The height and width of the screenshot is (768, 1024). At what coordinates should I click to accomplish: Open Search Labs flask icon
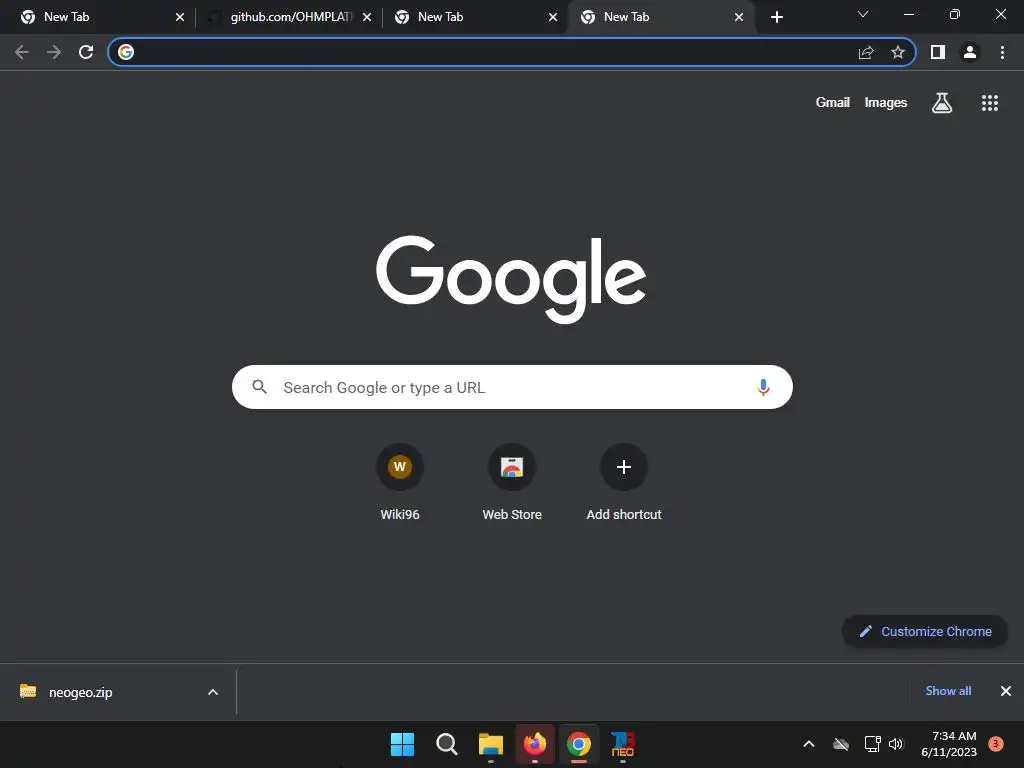pos(942,103)
